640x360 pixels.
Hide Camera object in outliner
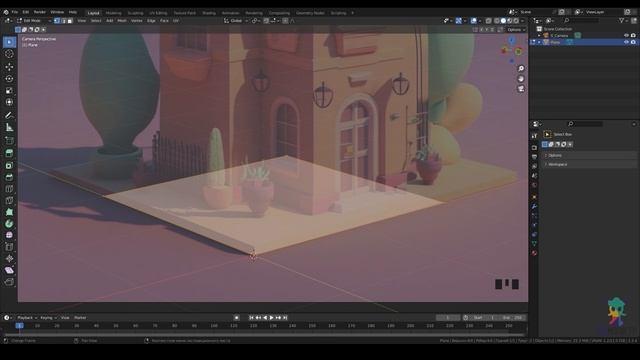point(626,36)
